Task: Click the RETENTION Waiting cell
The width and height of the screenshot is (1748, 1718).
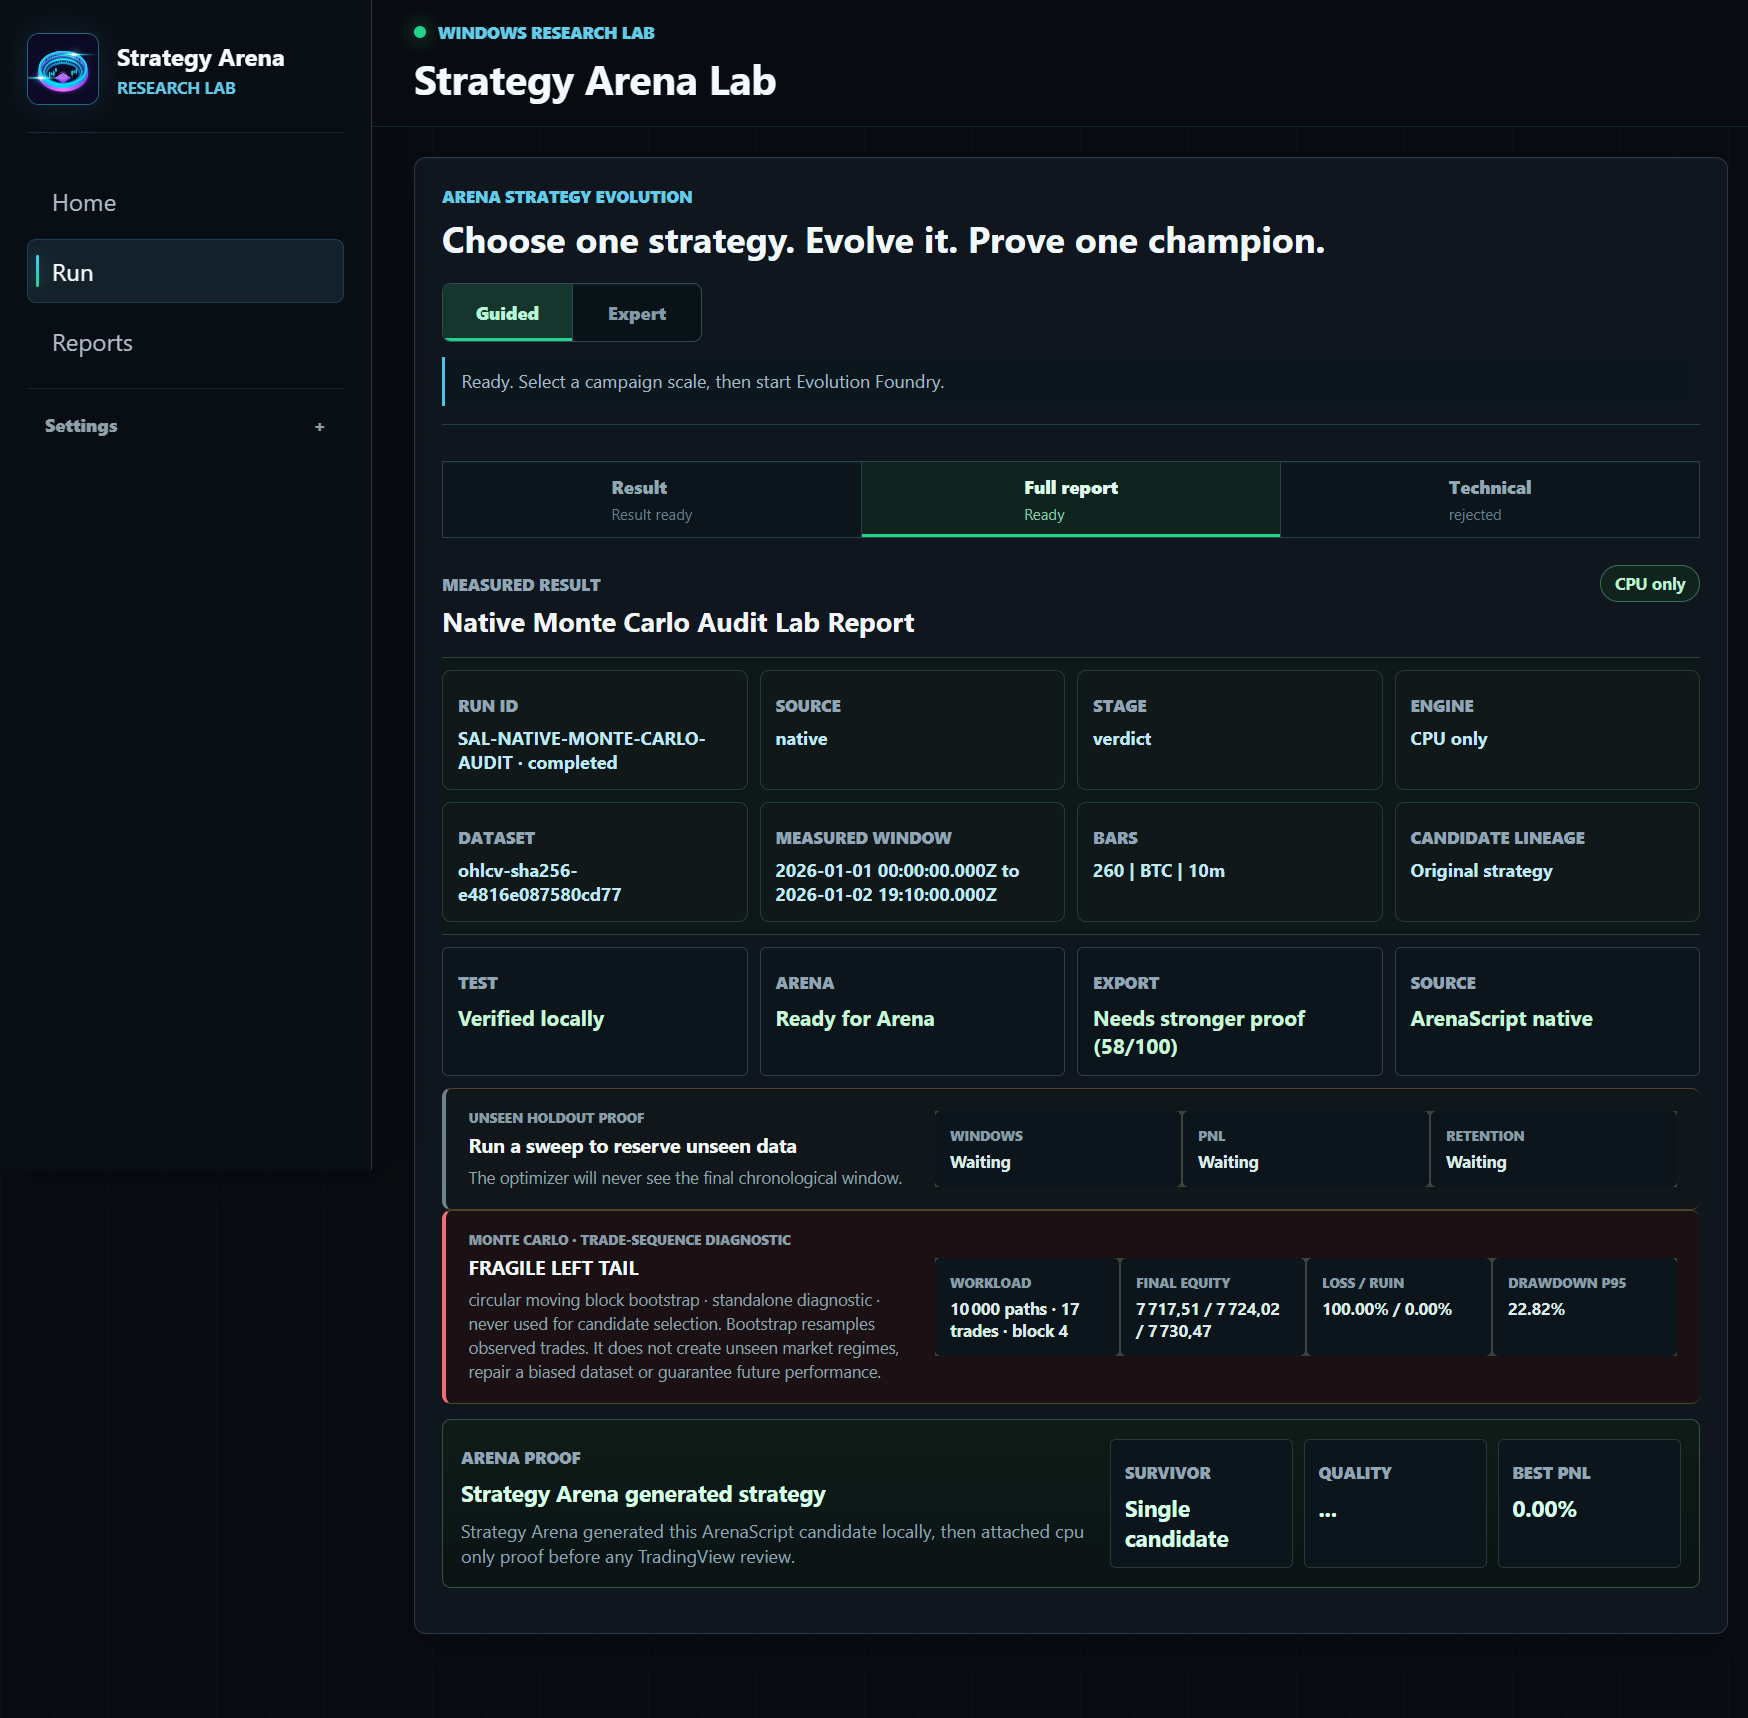Action: [1553, 1149]
